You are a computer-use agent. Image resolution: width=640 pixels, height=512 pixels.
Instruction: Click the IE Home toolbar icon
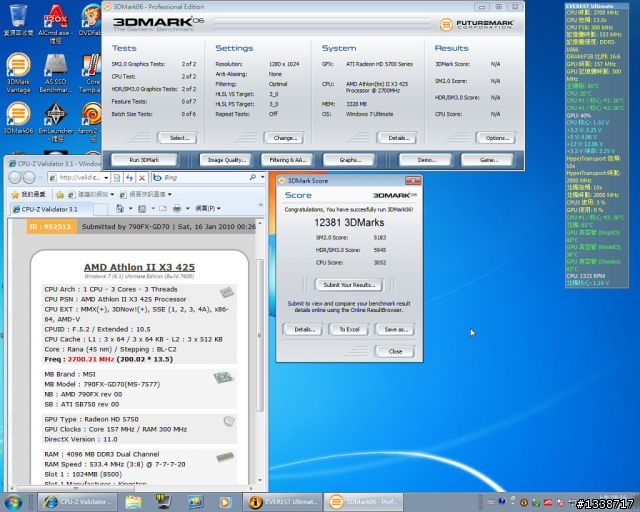[120, 209]
